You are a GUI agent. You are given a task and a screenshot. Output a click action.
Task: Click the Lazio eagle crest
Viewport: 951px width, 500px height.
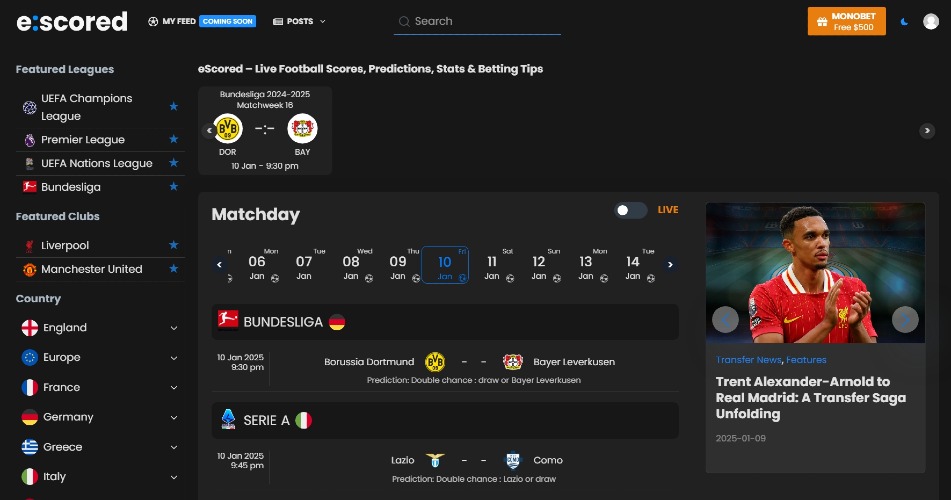(435, 461)
